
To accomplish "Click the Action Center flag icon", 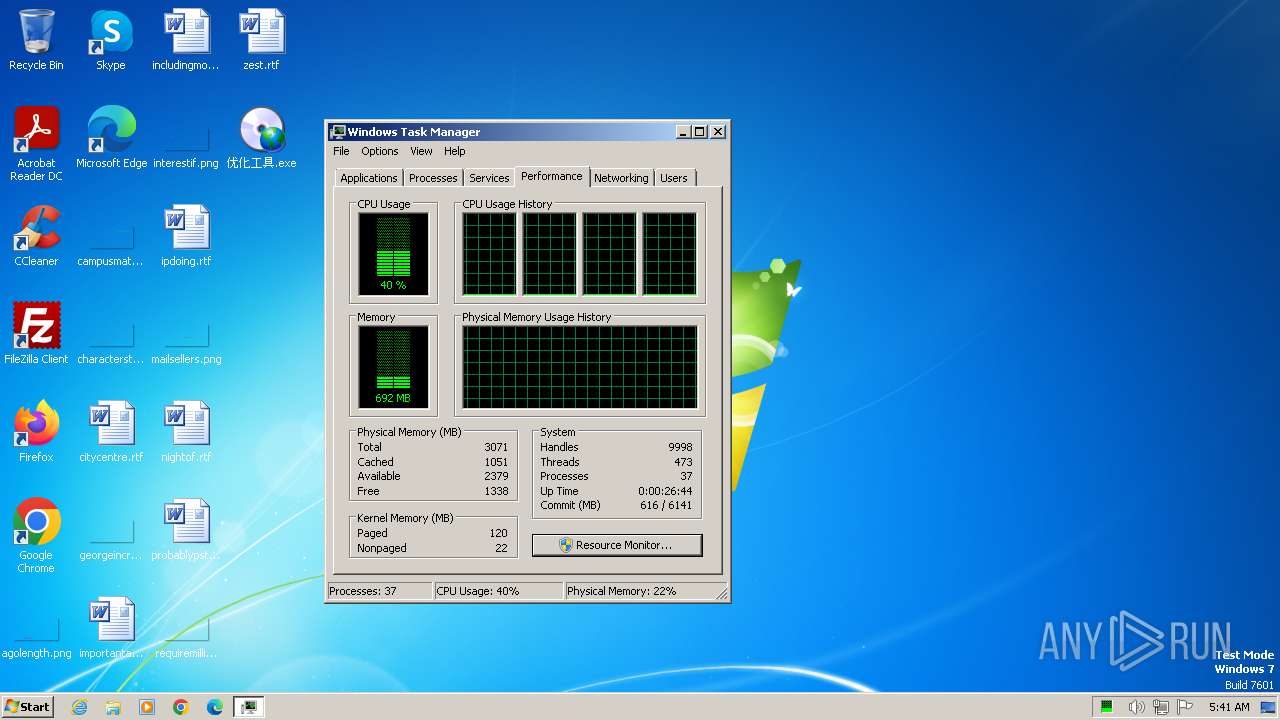I will tap(1186, 707).
